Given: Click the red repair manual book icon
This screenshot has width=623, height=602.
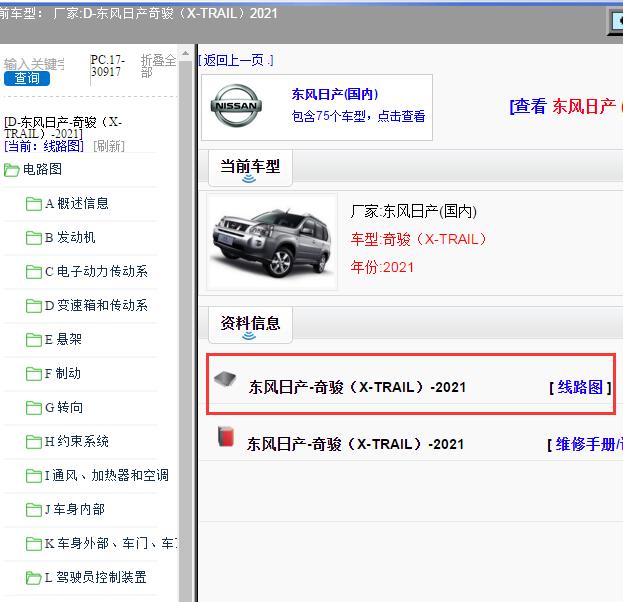Looking at the screenshot, I should [x=226, y=437].
